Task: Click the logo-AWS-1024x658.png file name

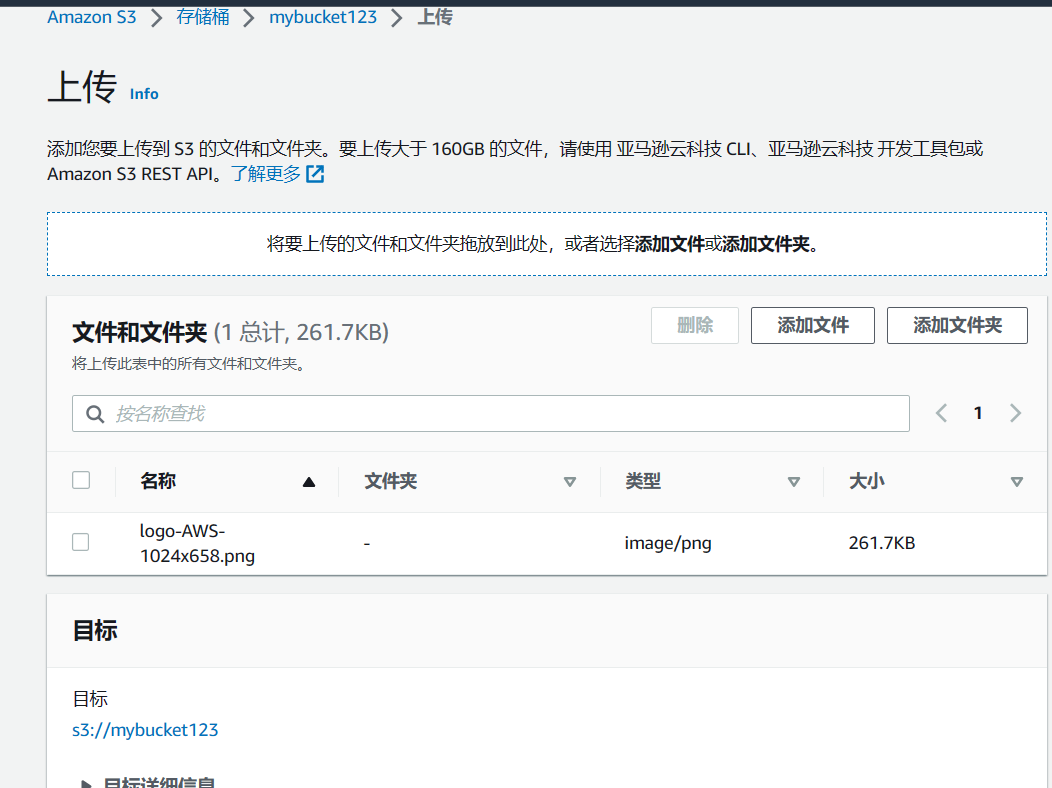Action: tap(197, 543)
